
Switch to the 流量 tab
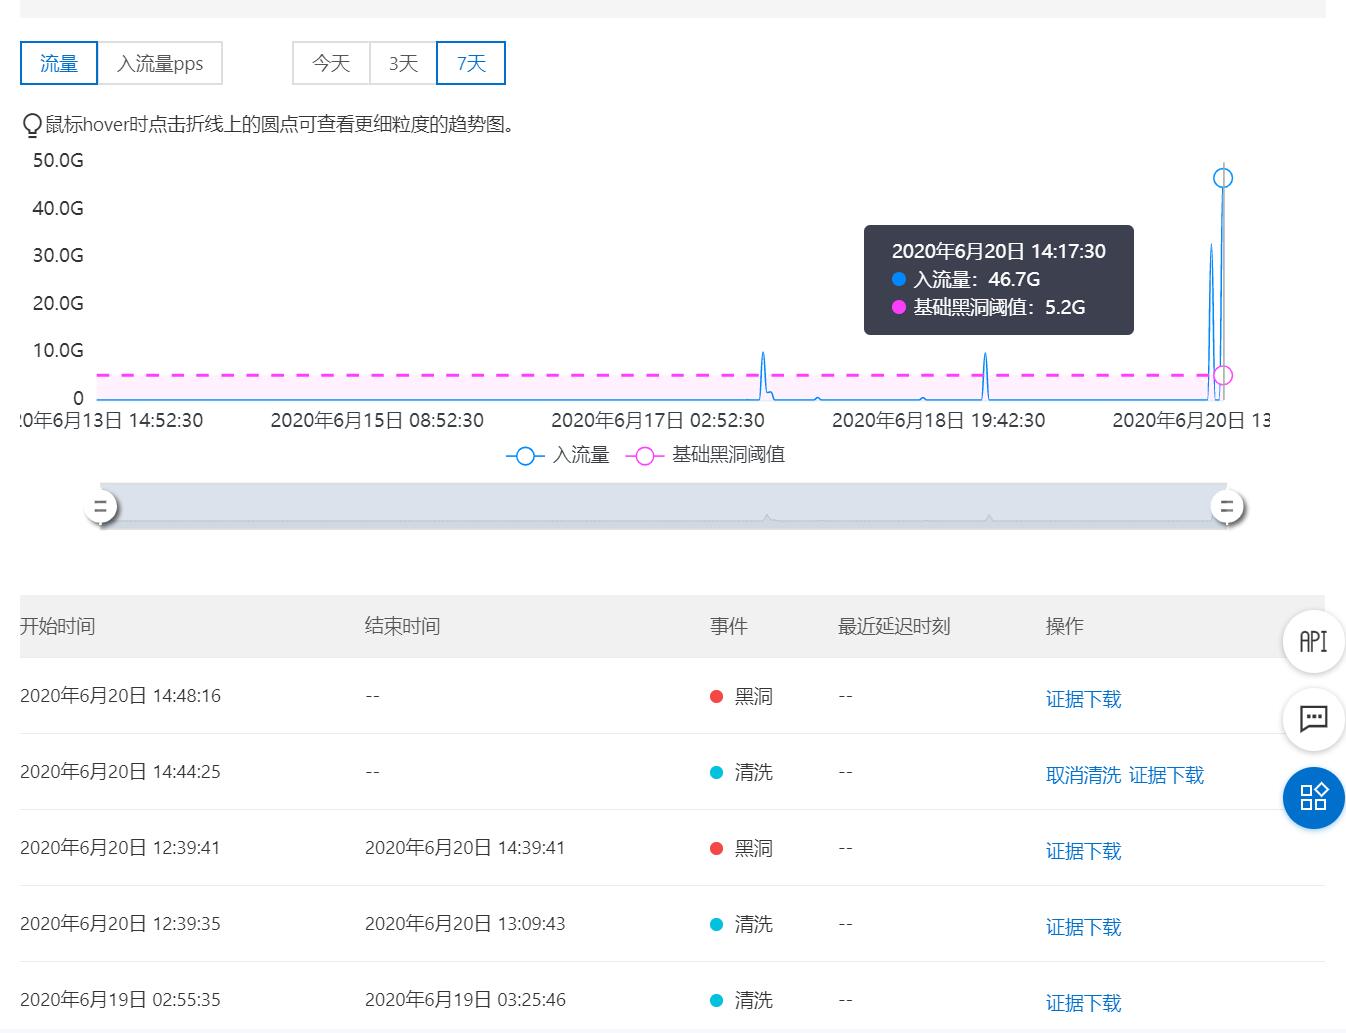pos(59,63)
